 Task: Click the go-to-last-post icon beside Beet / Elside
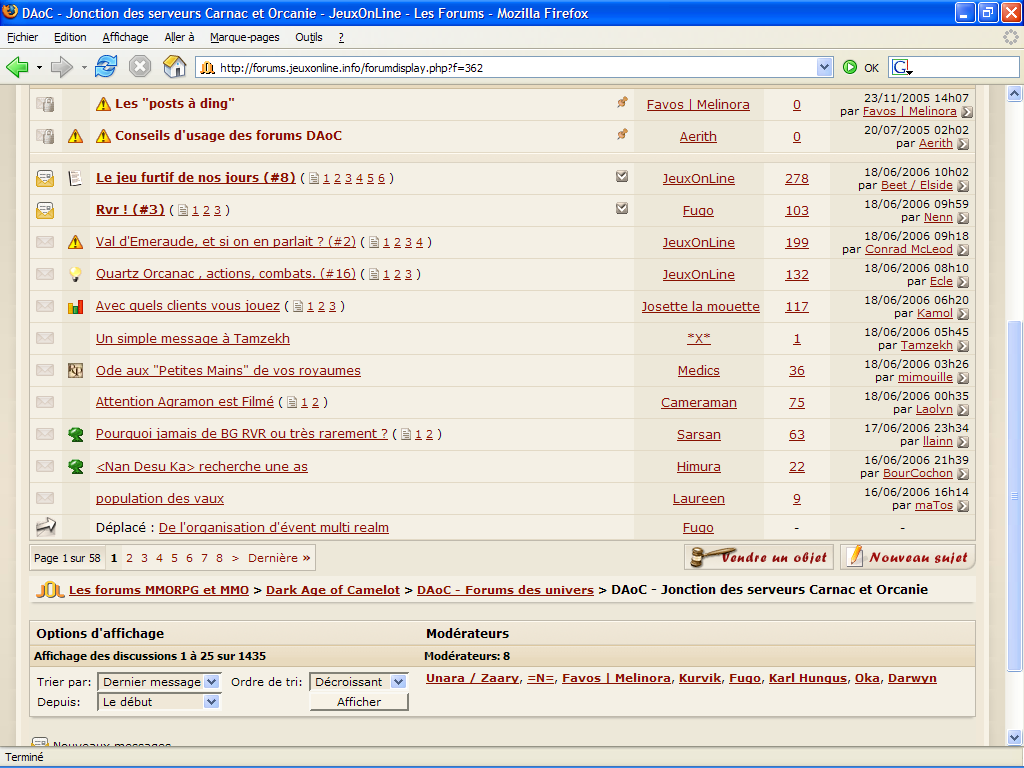pos(963,186)
